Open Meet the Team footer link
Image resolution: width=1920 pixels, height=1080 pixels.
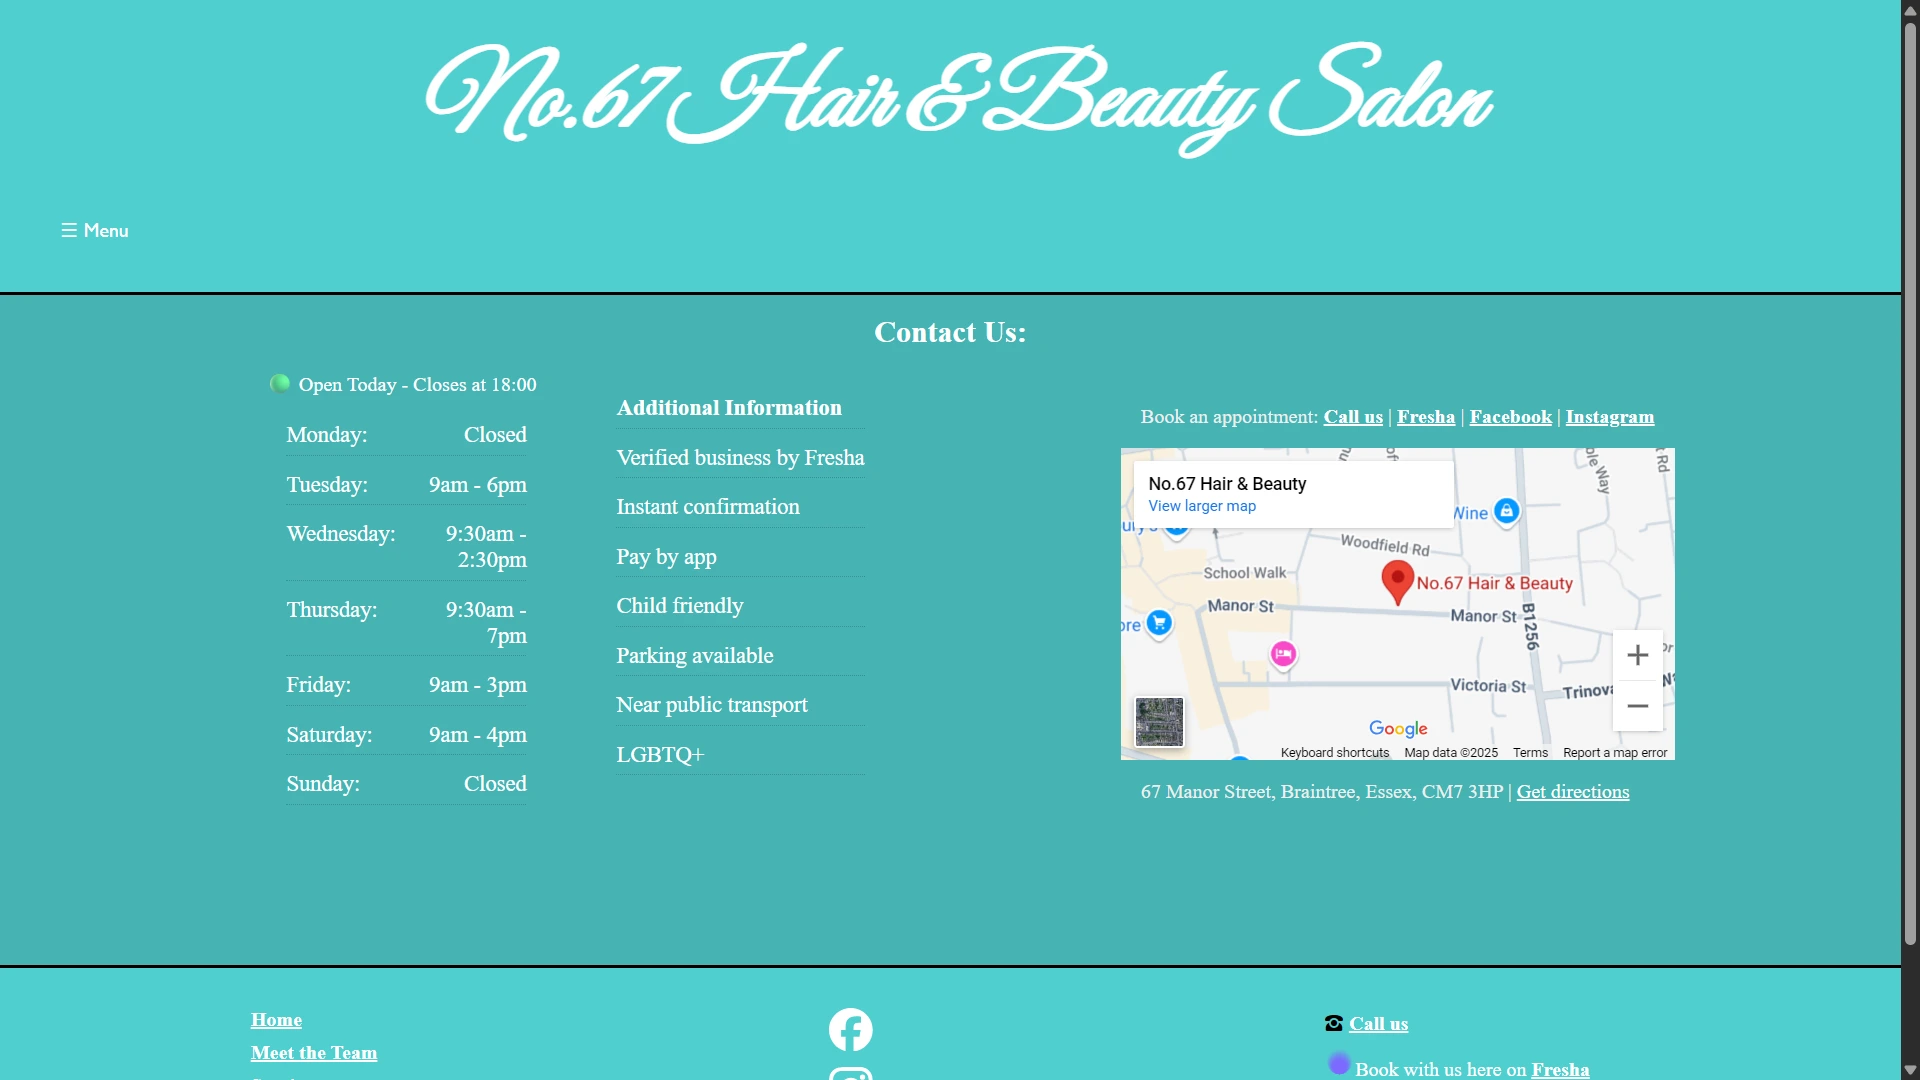[314, 1053]
